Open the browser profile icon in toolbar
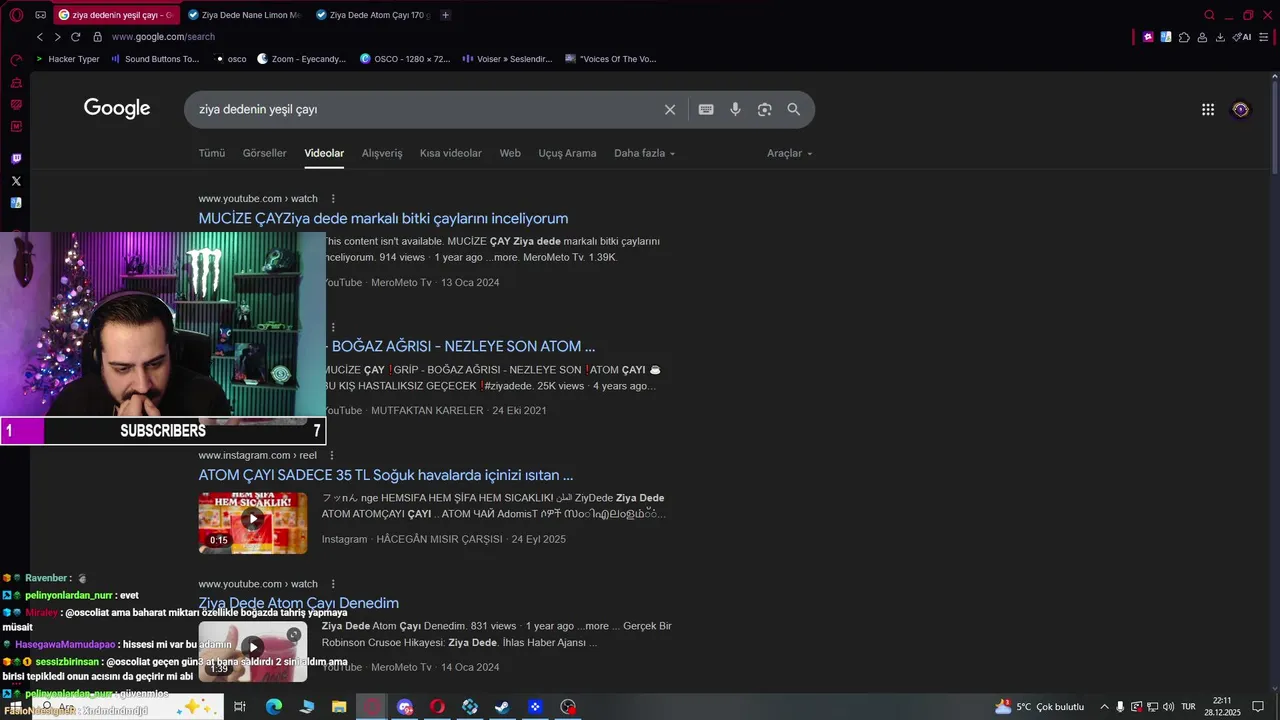Viewport: 1280px width, 720px height. pyautogui.click(x=1202, y=37)
